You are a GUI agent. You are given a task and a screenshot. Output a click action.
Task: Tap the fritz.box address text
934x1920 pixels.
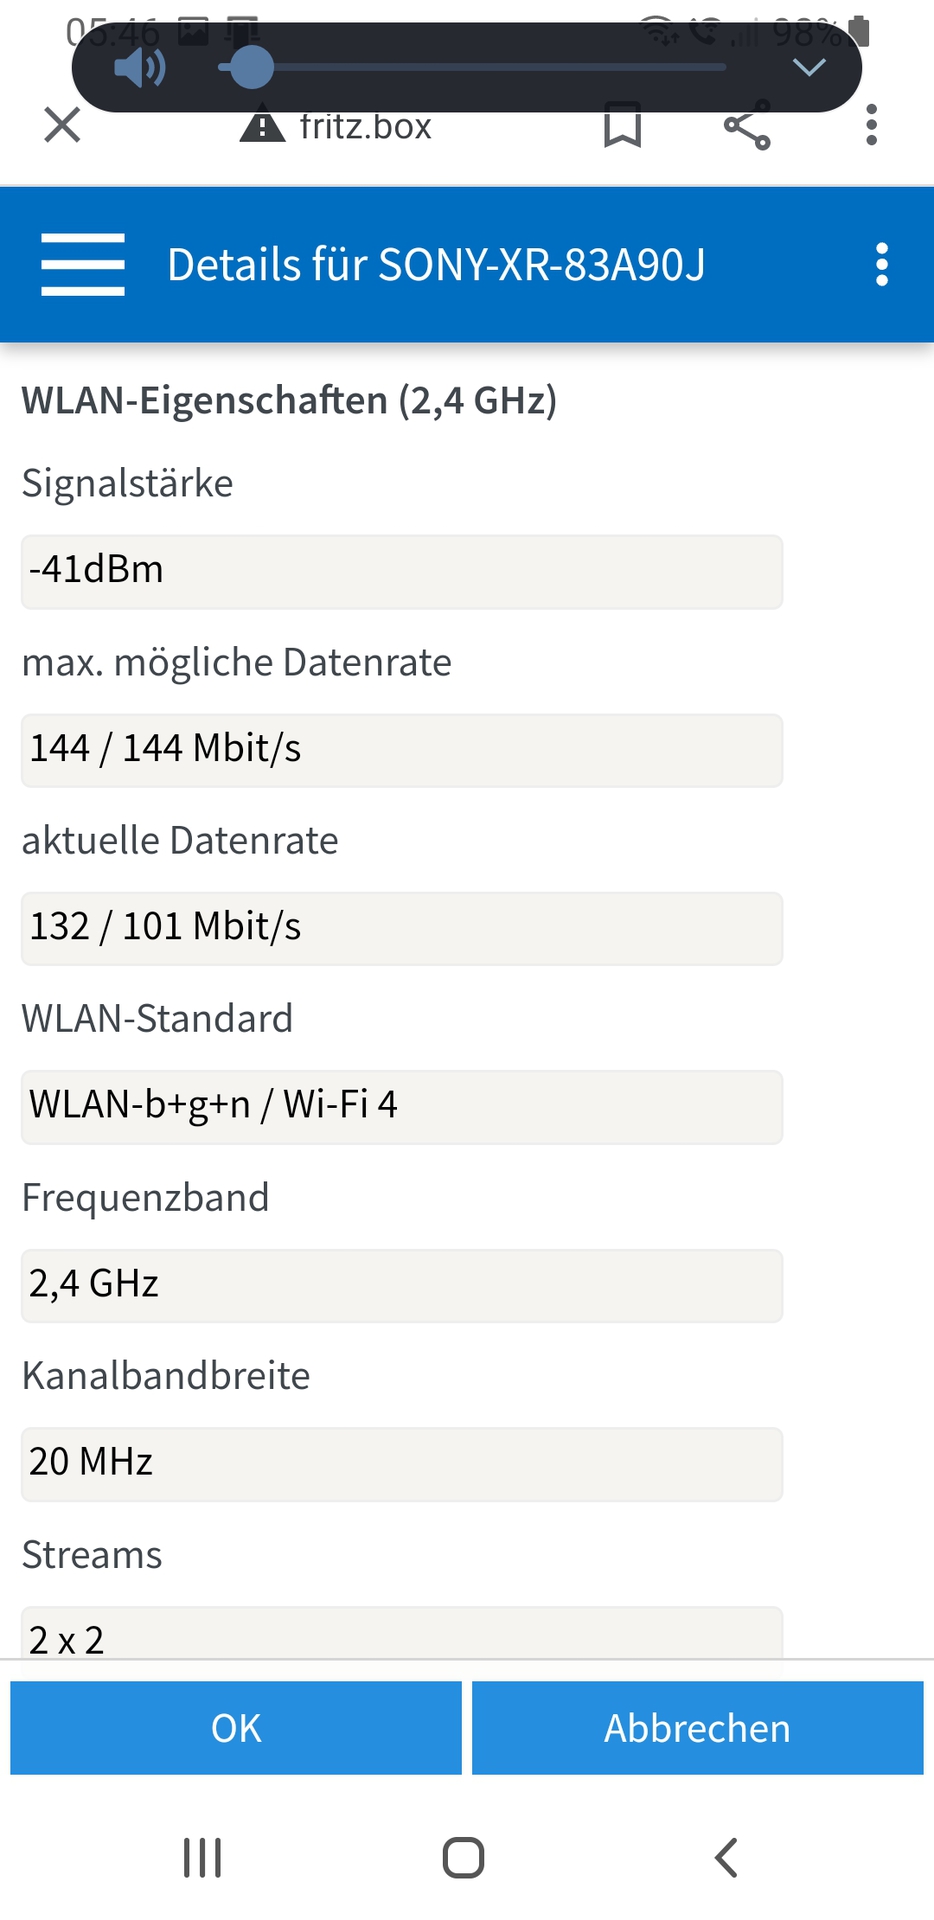(x=365, y=127)
